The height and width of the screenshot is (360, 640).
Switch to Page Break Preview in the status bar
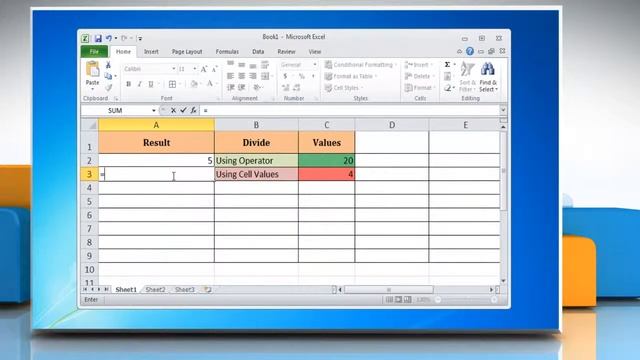(x=408, y=300)
